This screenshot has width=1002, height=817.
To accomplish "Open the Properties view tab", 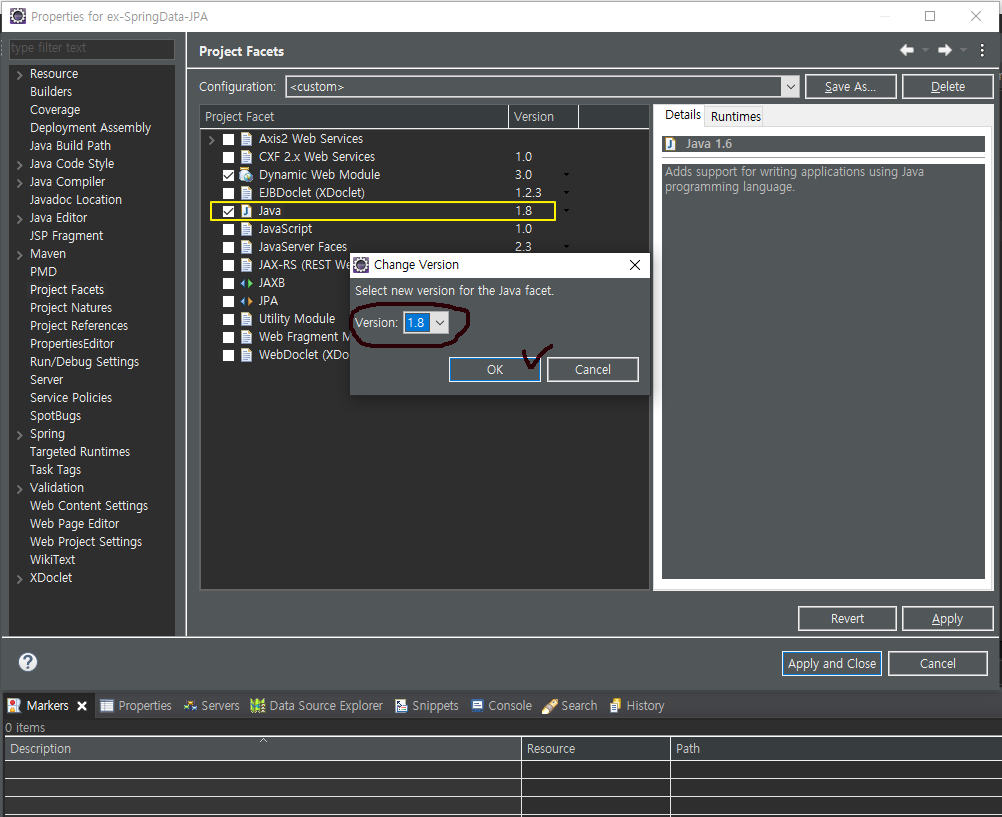I will [x=136, y=706].
